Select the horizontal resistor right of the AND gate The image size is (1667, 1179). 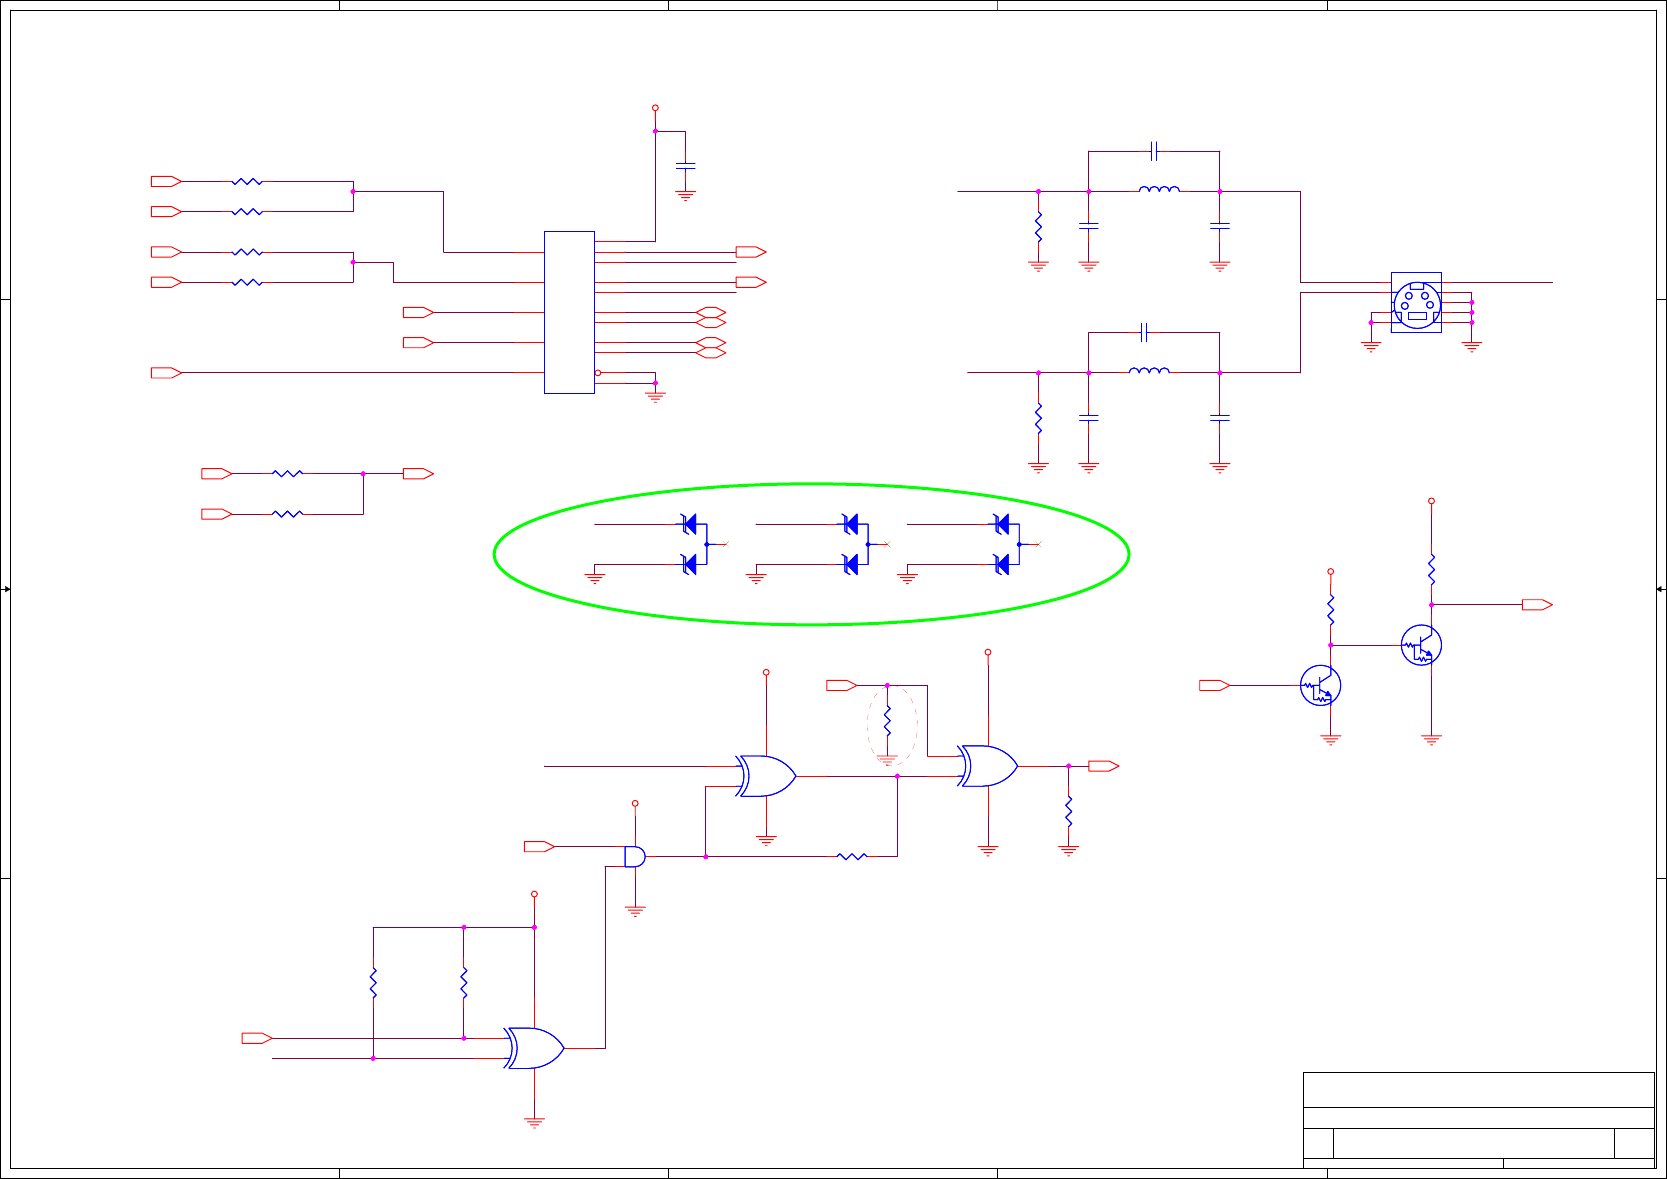[x=851, y=856]
